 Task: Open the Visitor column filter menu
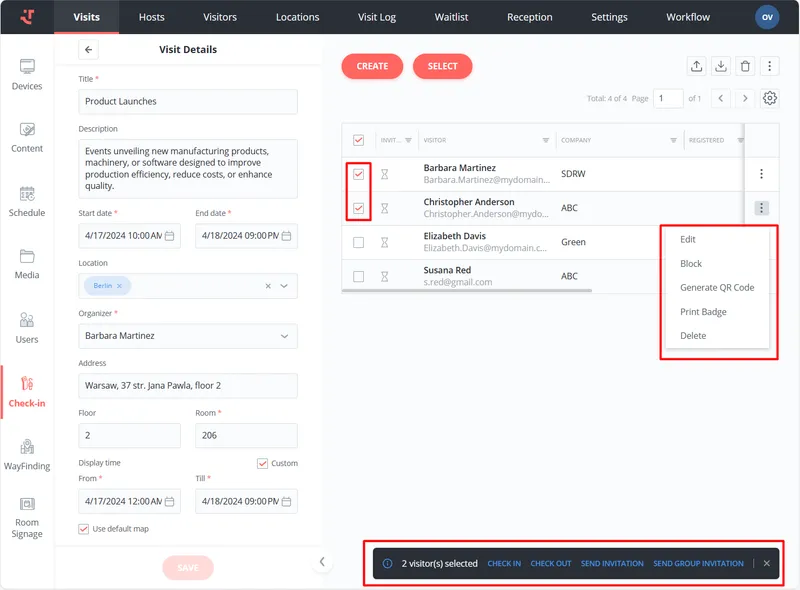click(545, 140)
